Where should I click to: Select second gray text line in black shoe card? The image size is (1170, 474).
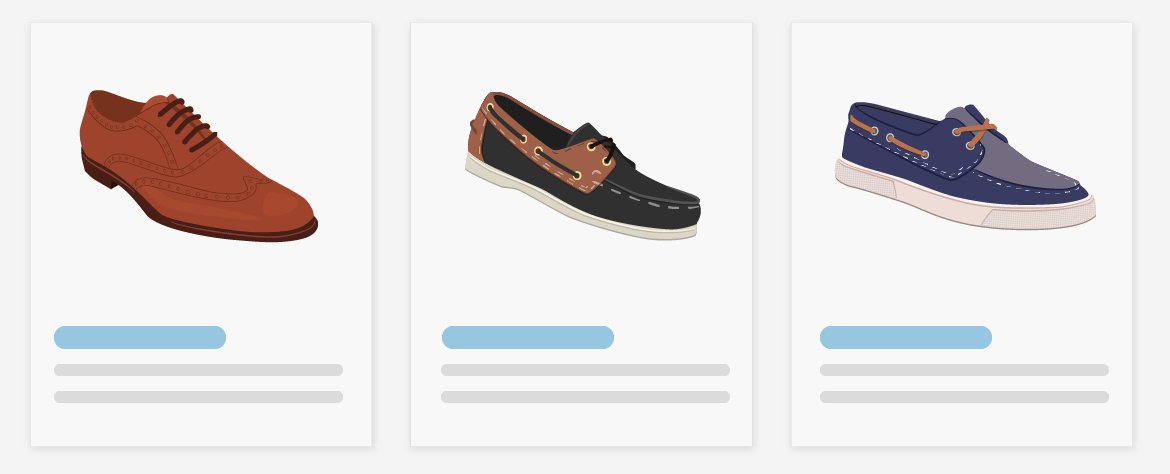pos(586,397)
